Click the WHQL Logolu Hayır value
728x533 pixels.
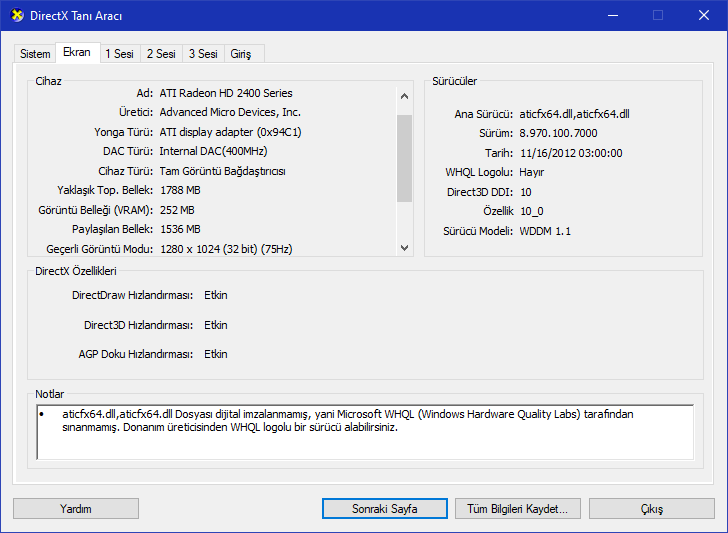[x=531, y=172]
